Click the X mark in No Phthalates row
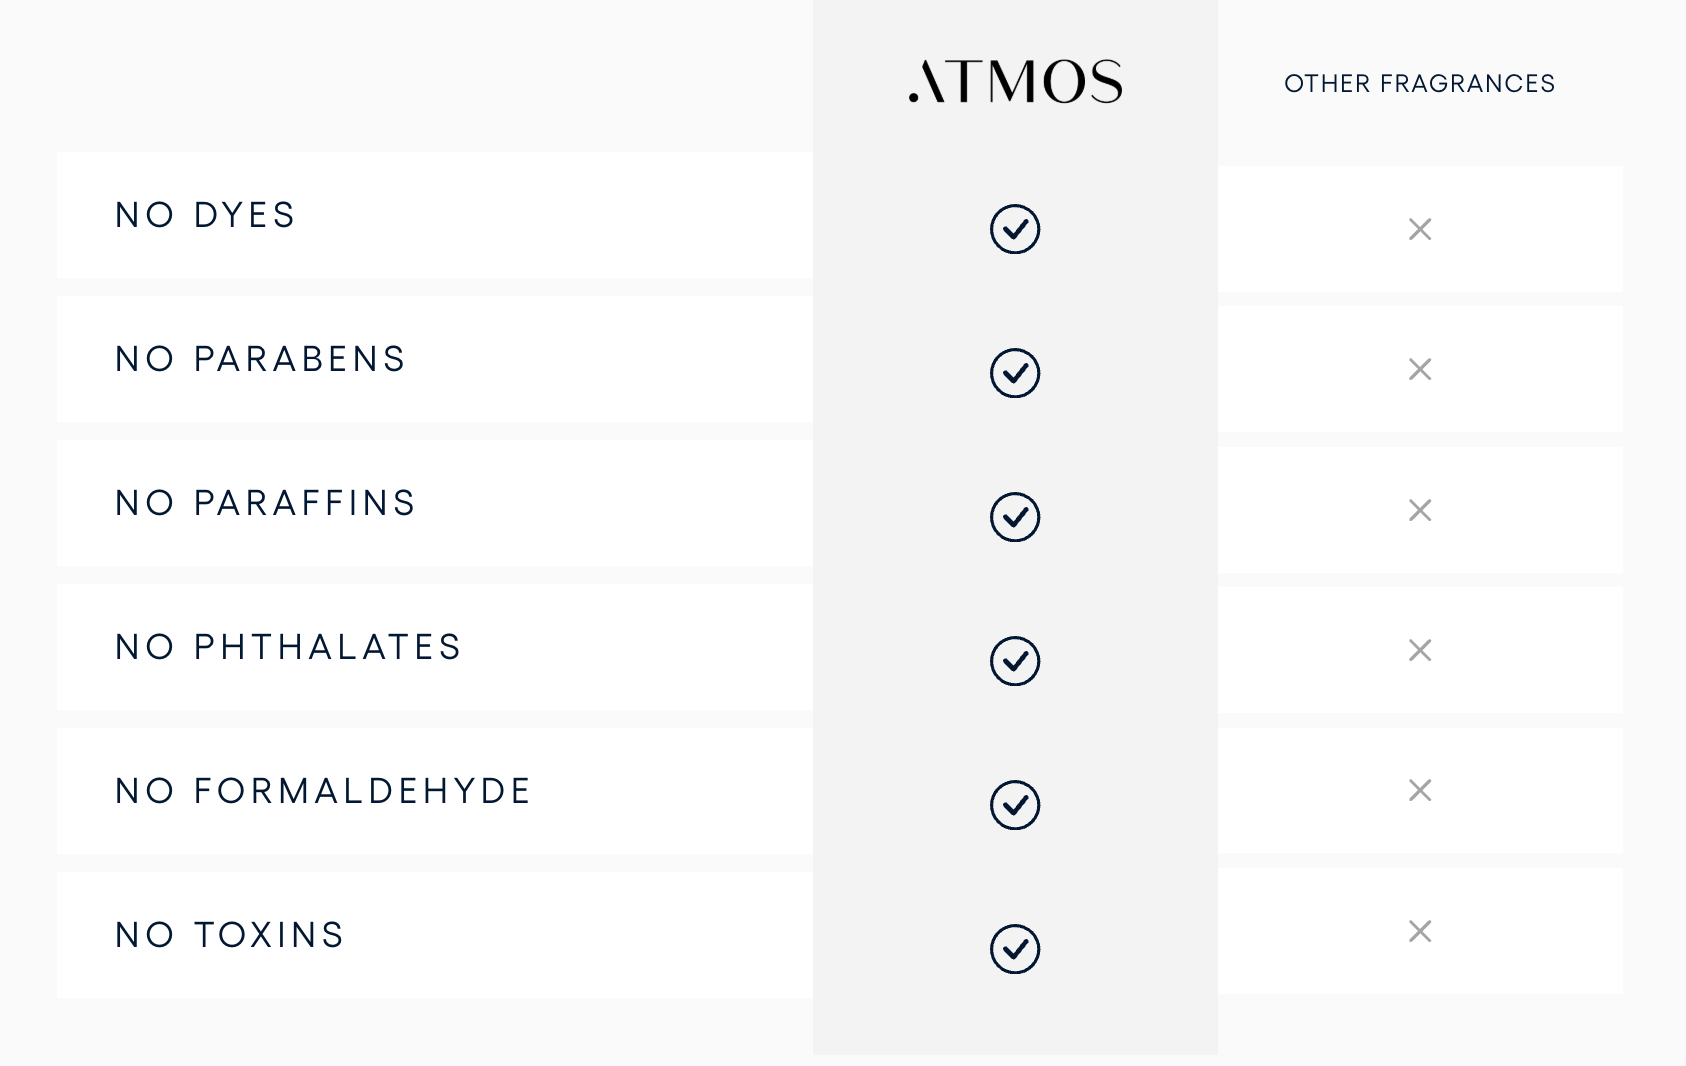 (1420, 650)
